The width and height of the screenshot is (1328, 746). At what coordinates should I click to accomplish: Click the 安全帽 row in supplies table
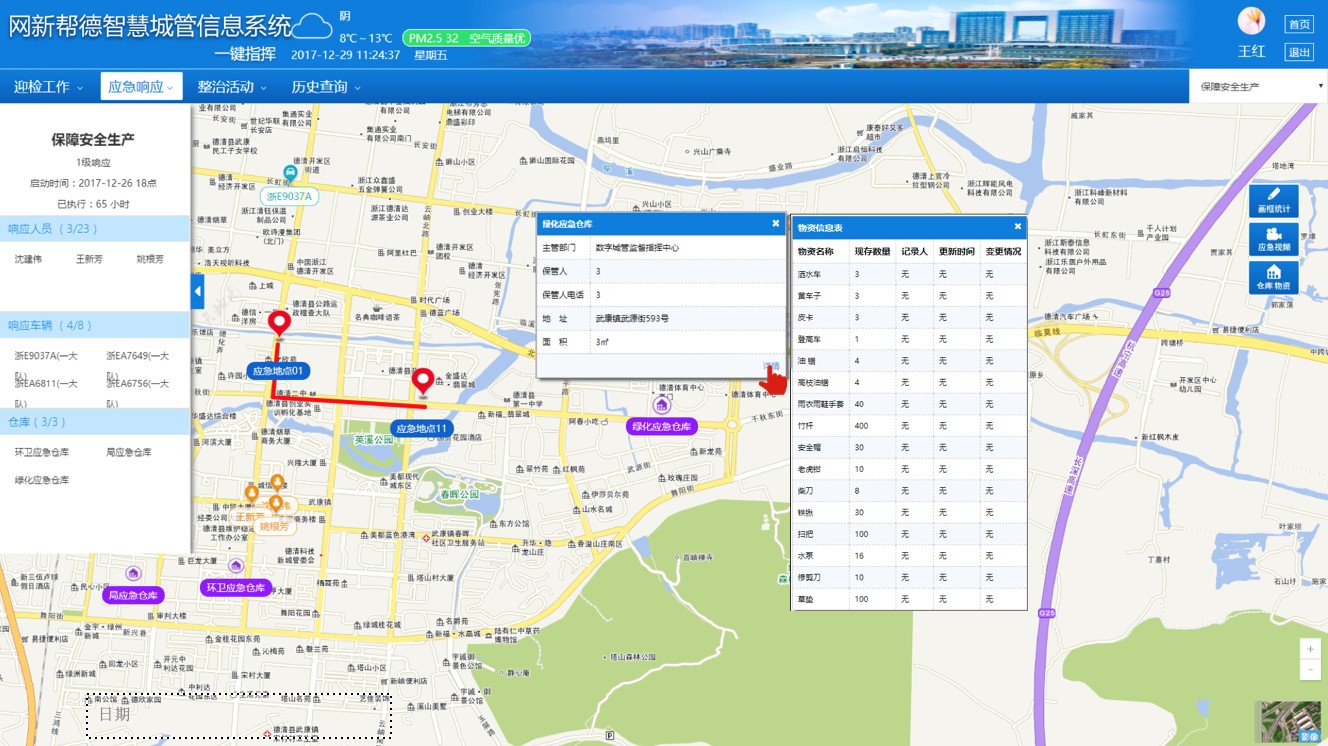coord(909,447)
